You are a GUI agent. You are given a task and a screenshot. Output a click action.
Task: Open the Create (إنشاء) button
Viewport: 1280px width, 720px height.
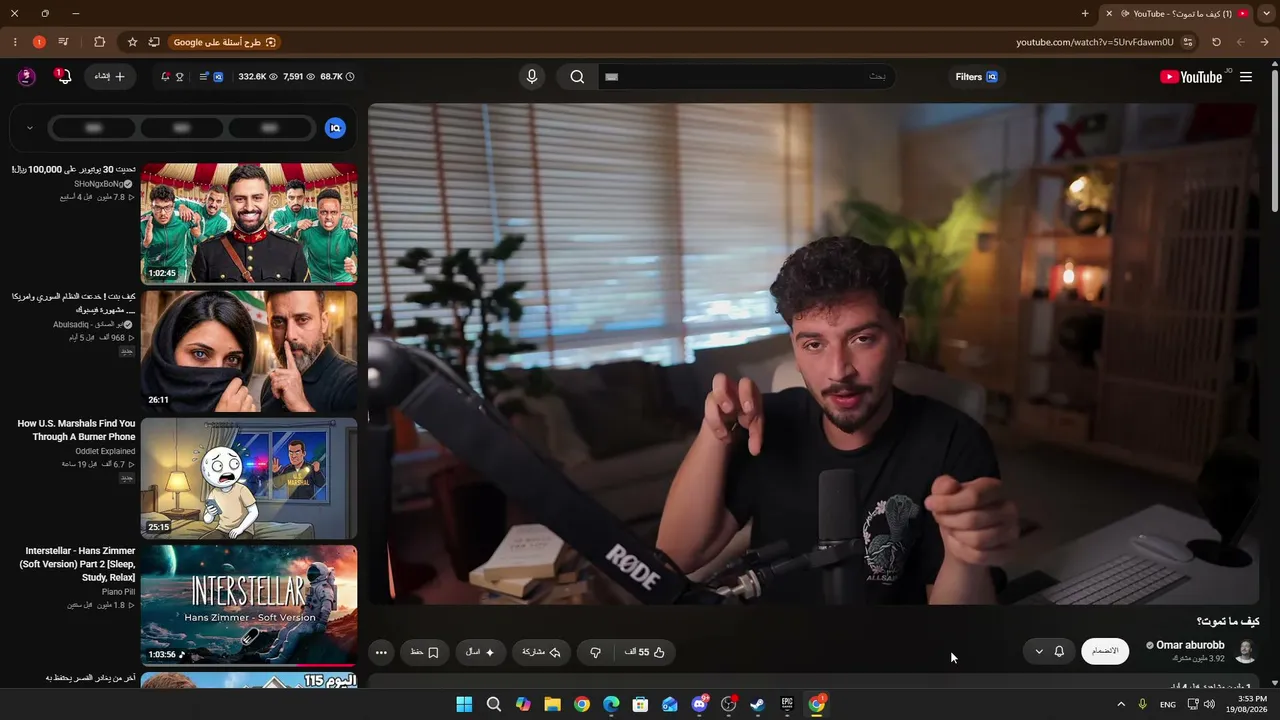[110, 77]
